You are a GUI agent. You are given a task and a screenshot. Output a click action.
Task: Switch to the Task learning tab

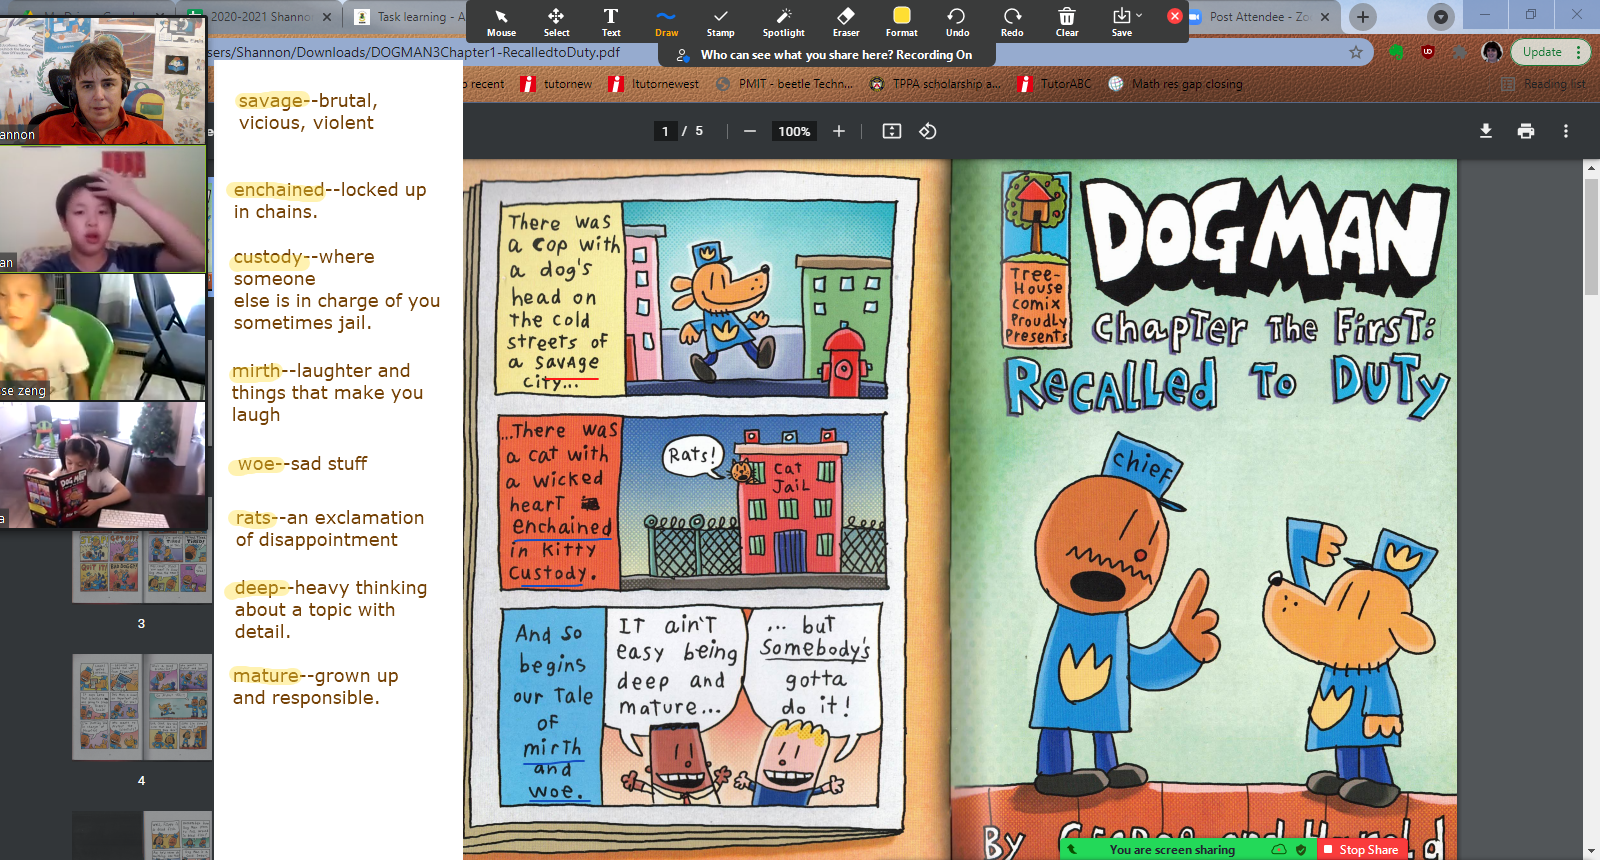click(x=411, y=17)
